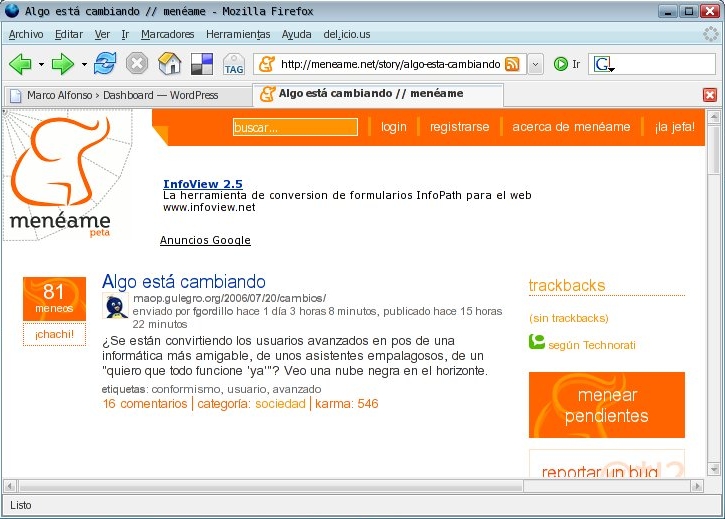This screenshot has height=519, width=725.
Task: Reload the page with the Refresh icon
Action: click(105, 63)
